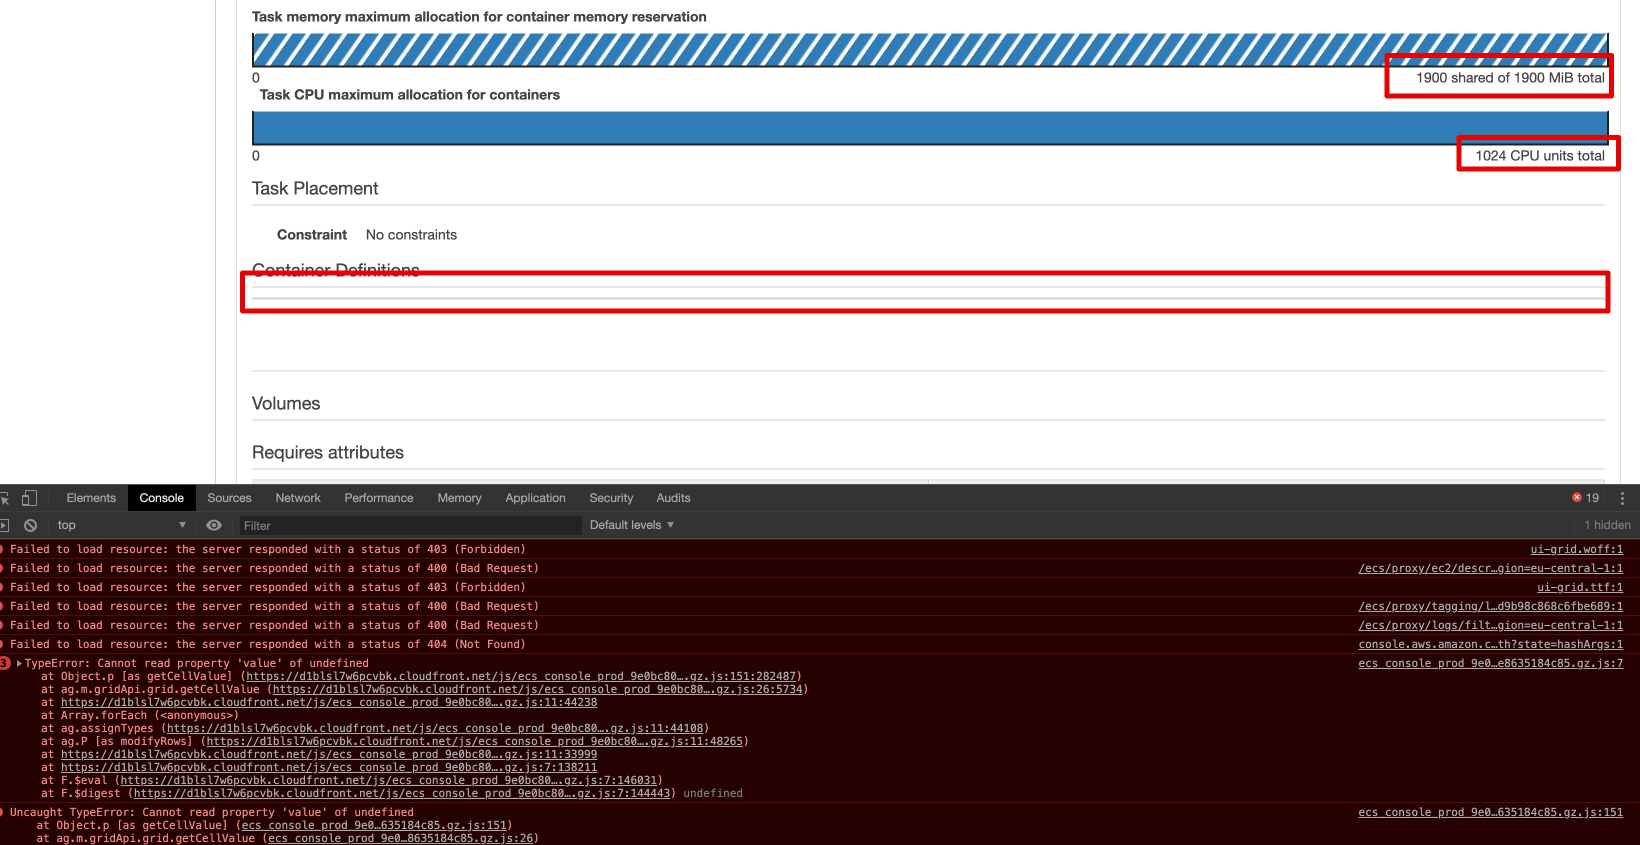Image resolution: width=1640 pixels, height=845 pixels.
Task: Click the js:7:144443 stack trace URL
Action: 401,793
